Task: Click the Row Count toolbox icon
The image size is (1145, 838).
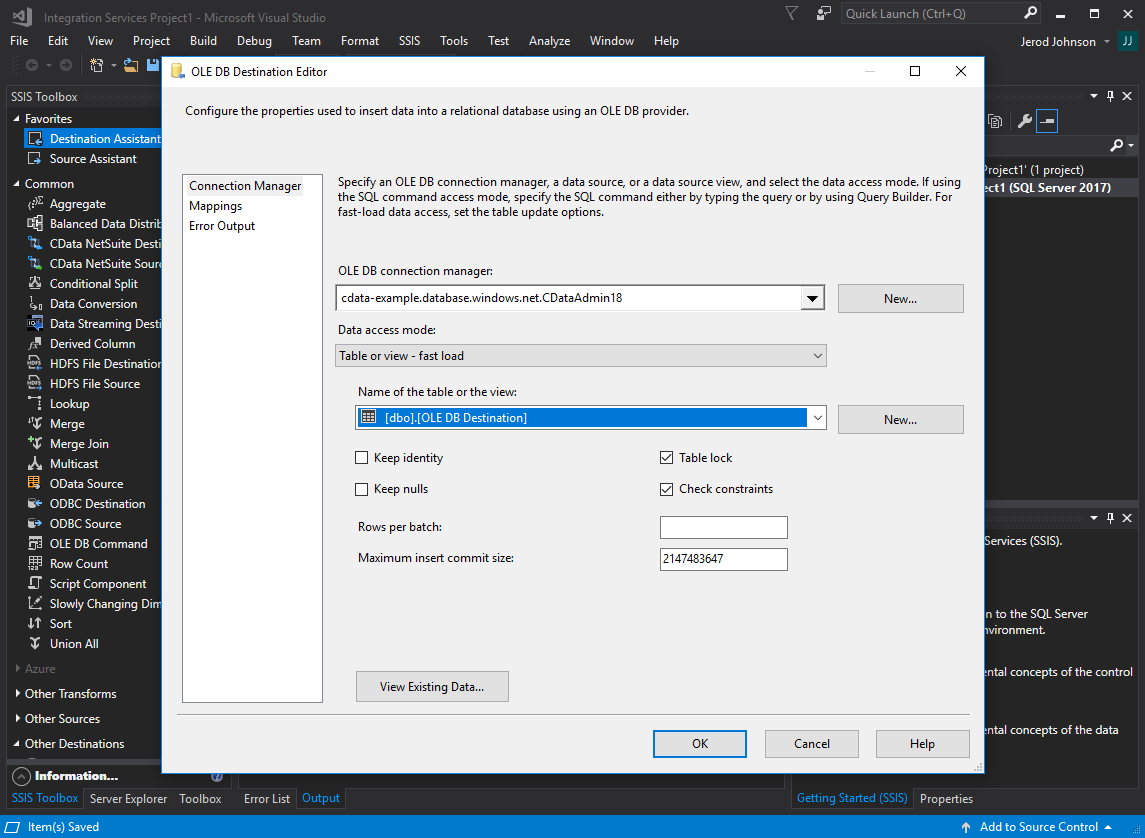Action: [35, 564]
